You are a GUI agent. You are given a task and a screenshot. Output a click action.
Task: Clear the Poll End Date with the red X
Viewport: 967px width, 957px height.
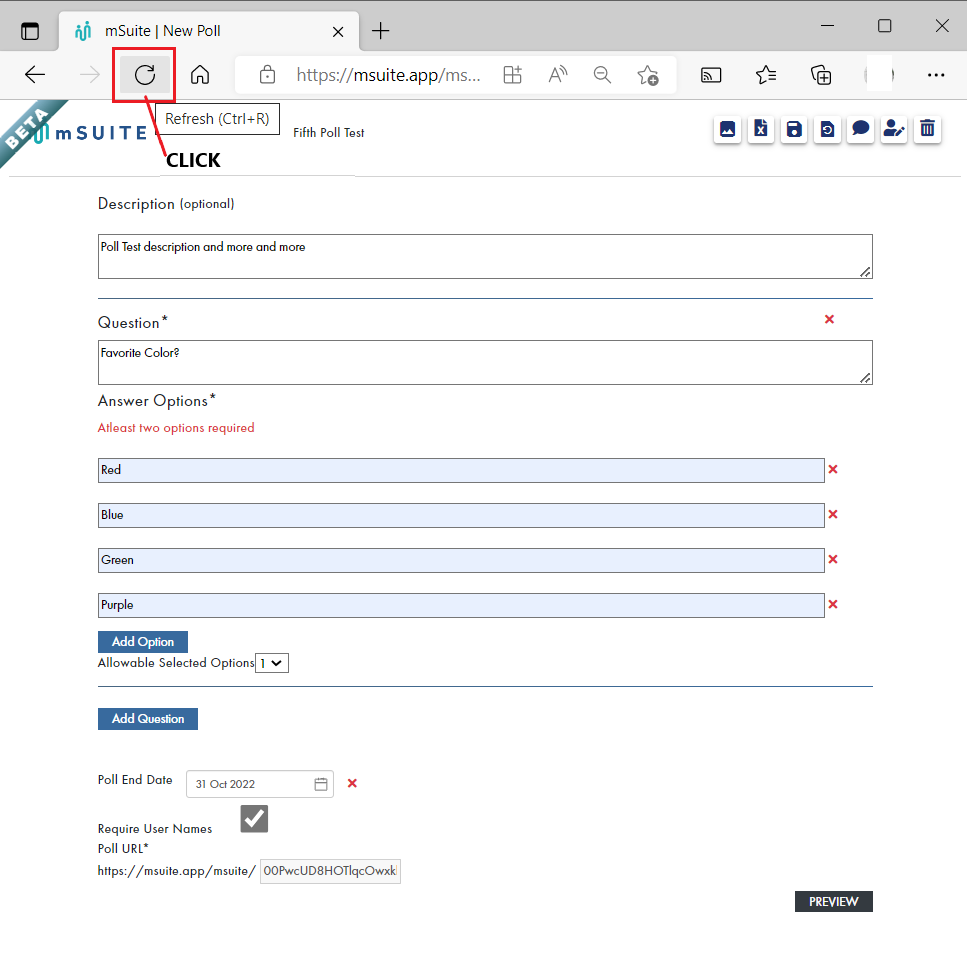tap(351, 784)
